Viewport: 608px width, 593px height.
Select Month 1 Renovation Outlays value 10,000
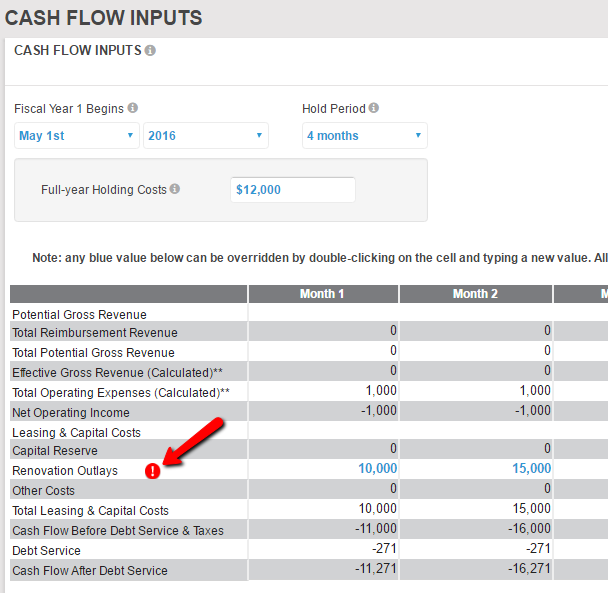pyautogui.click(x=377, y=469)
